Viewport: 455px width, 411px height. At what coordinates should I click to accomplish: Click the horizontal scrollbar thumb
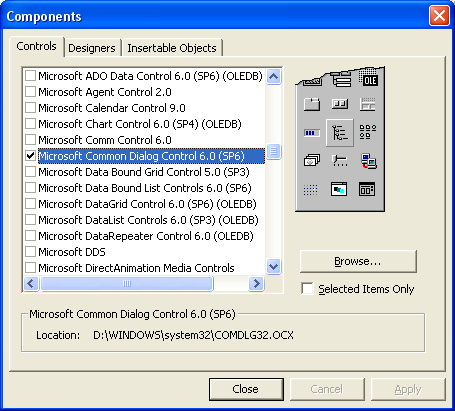(127, 284)
